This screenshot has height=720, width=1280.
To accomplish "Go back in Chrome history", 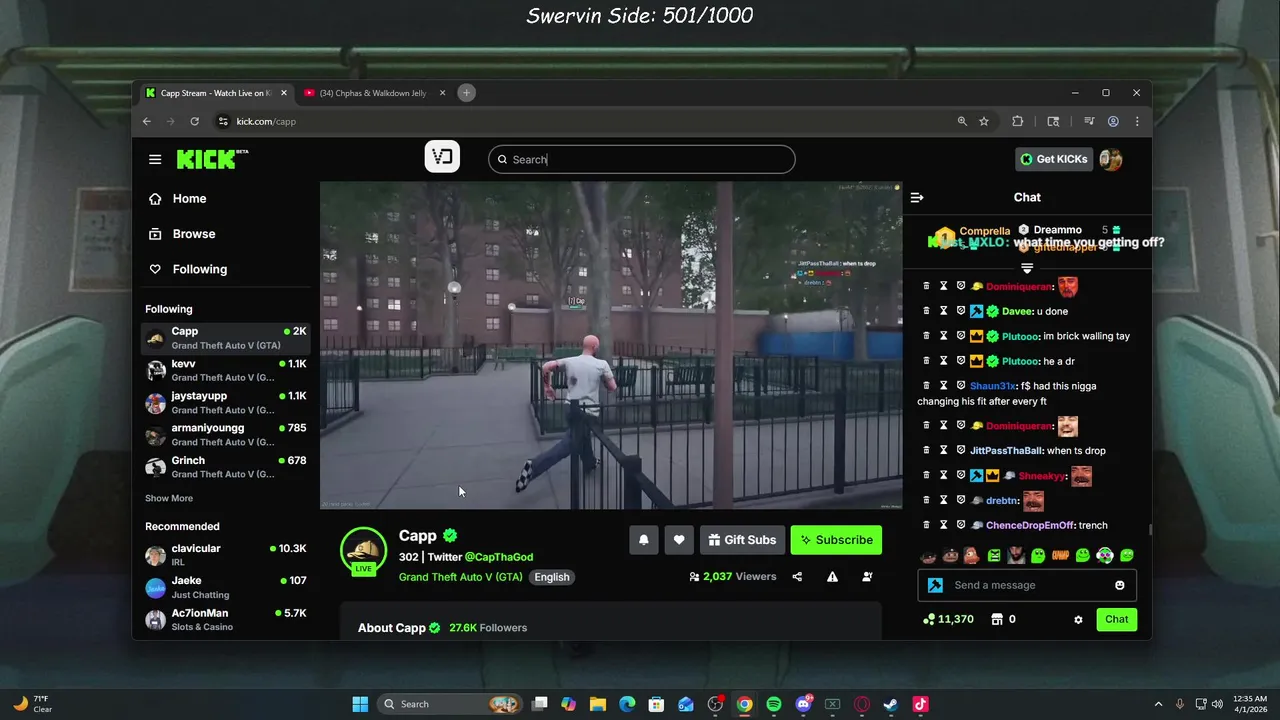I will (x=147, y=121).
